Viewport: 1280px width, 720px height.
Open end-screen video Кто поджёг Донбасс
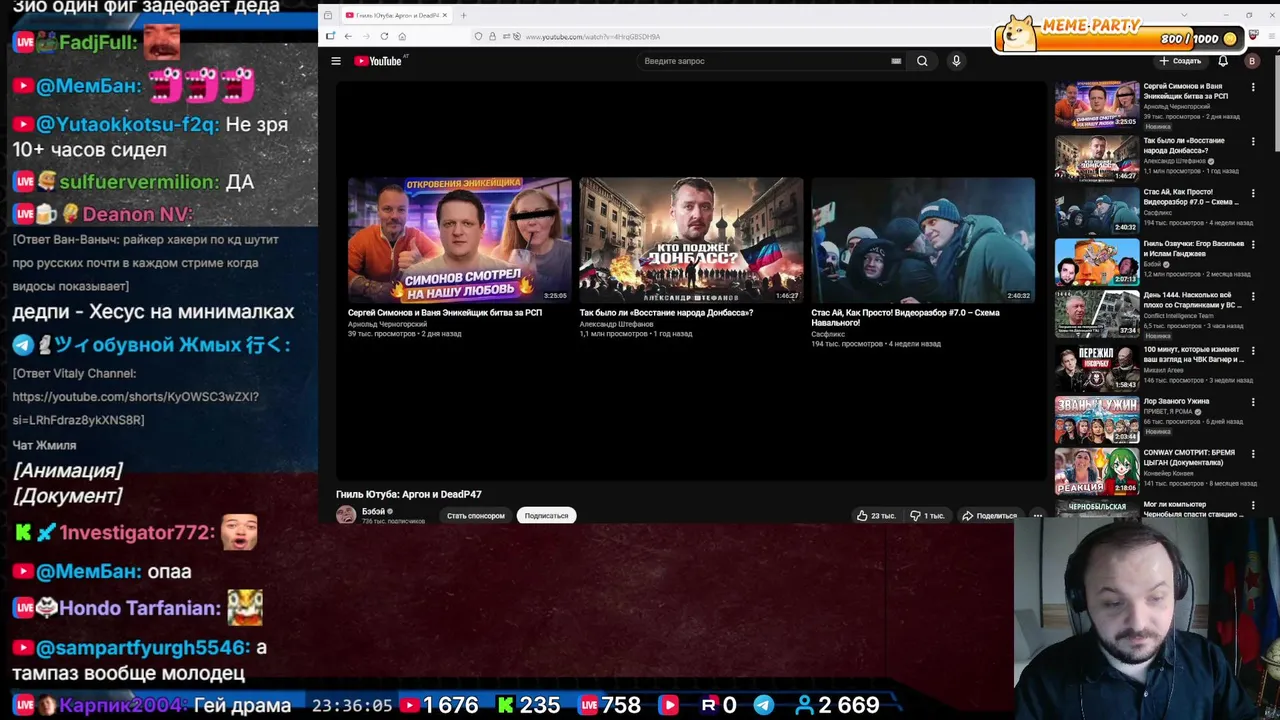click(691, 240)
